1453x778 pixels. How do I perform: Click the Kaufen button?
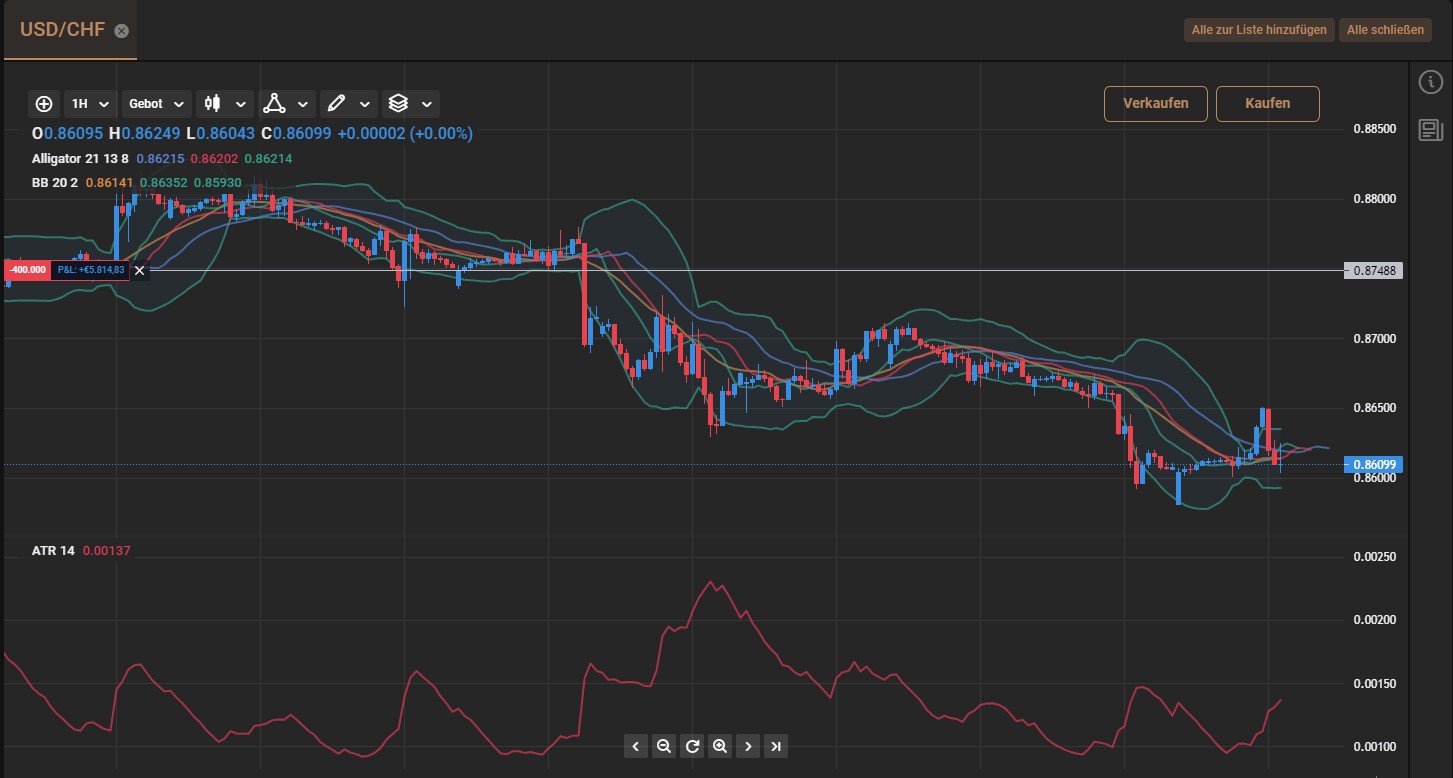[1268, 103]
